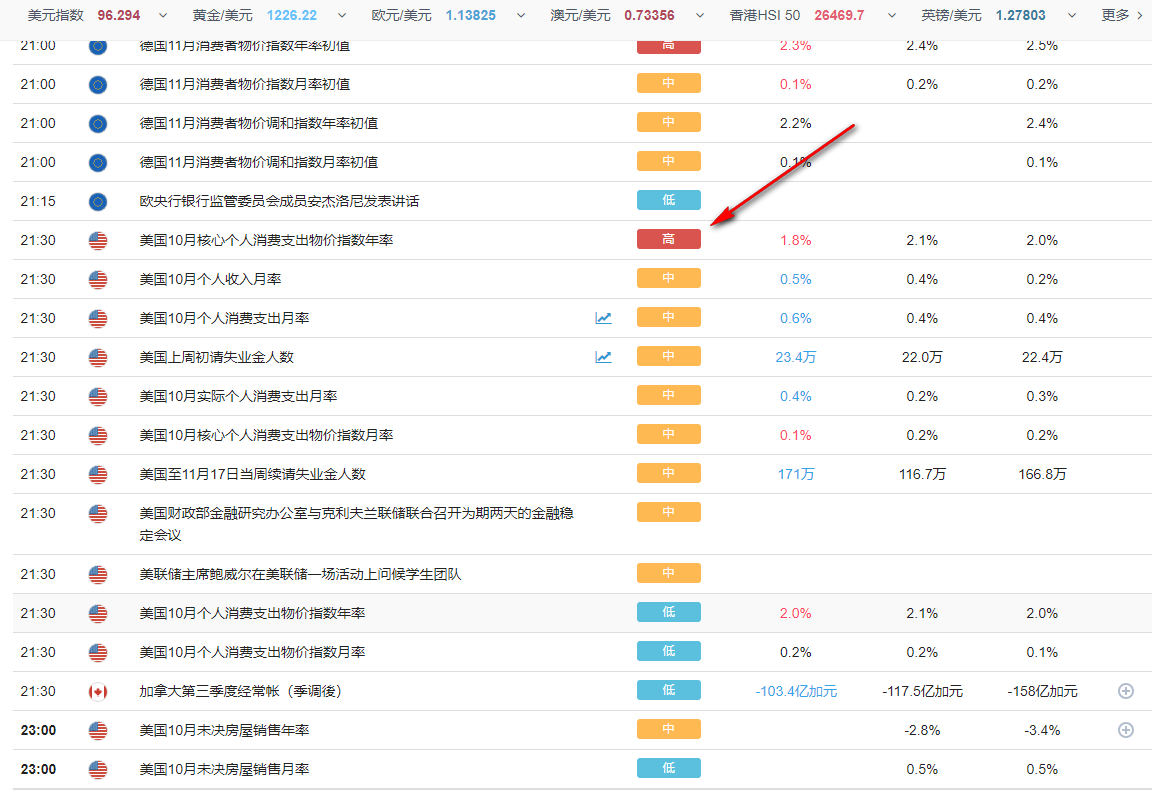Expand 英镑/美元 quote dropdown arrow
Screen dimensions: 1152x804
click(x=1073, y=15)
